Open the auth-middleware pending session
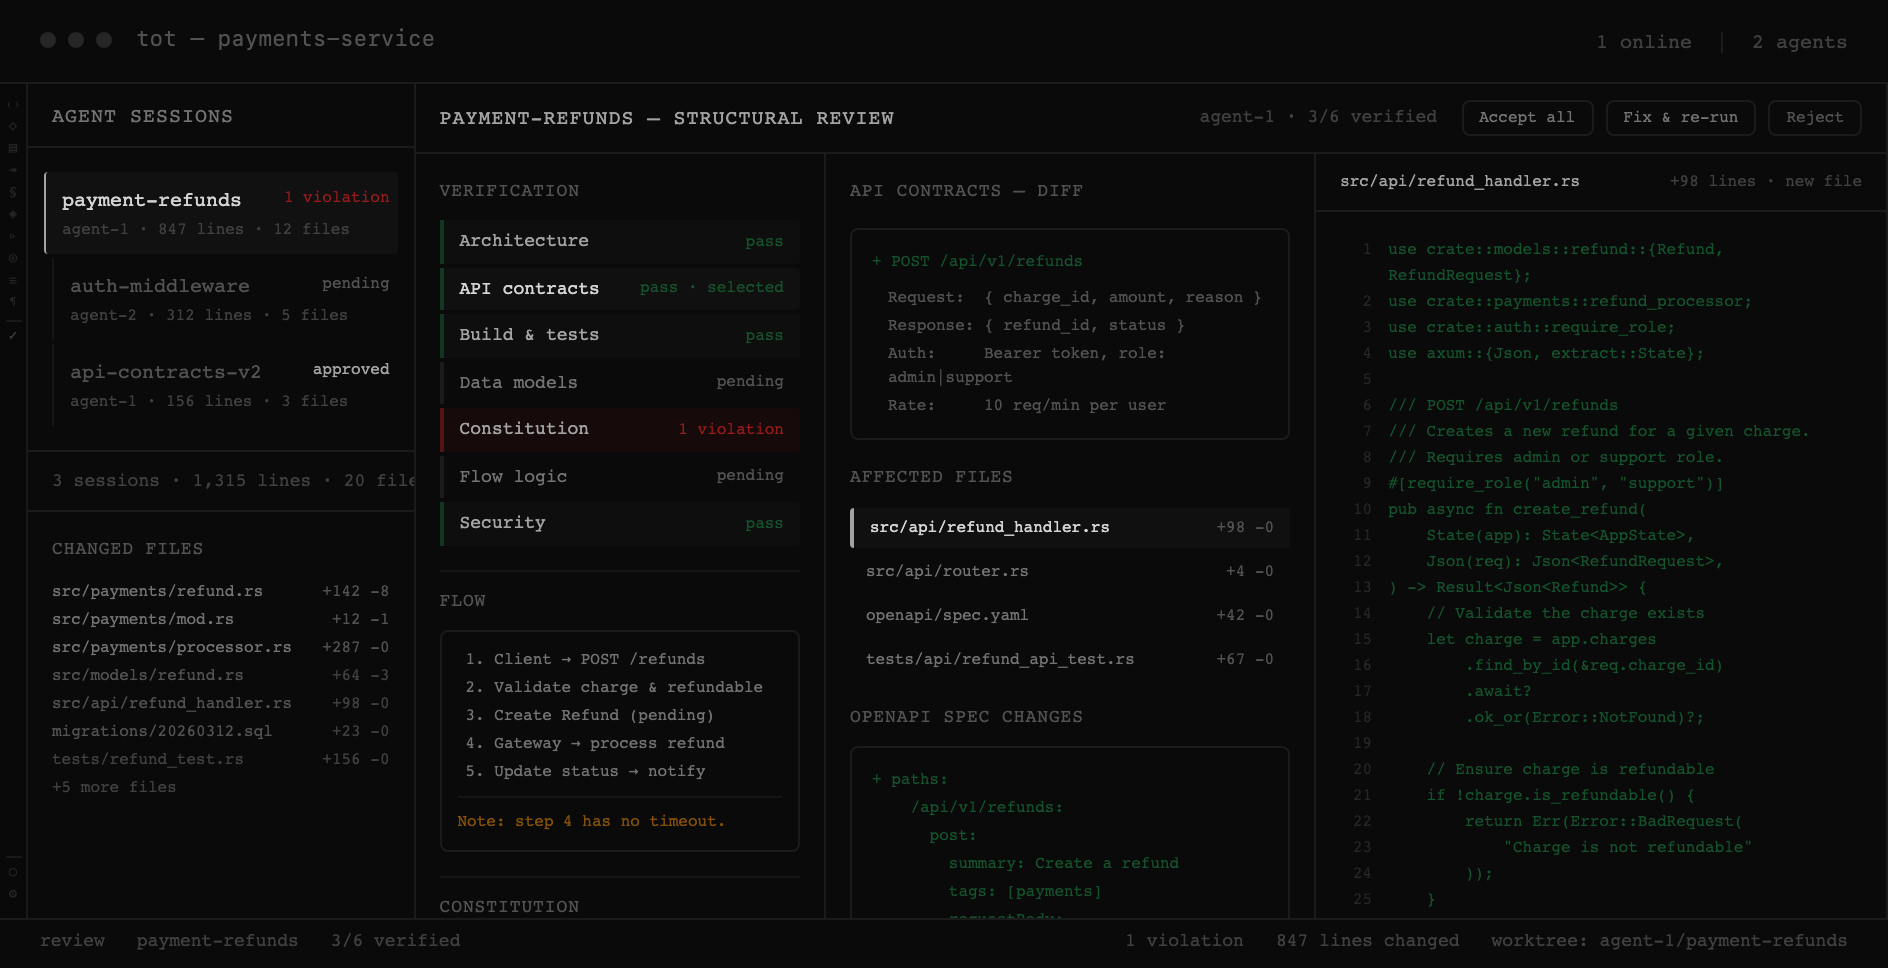 point(225,299)
